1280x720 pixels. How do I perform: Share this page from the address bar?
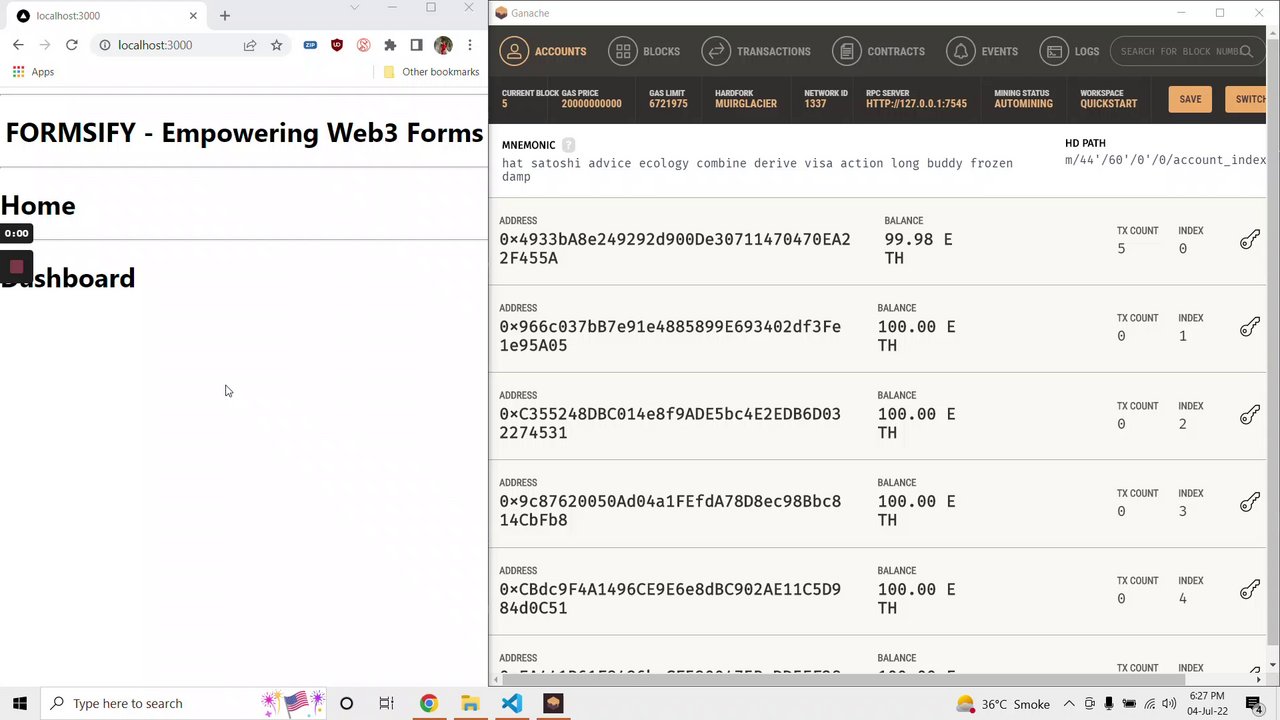[x=250, y=45]
